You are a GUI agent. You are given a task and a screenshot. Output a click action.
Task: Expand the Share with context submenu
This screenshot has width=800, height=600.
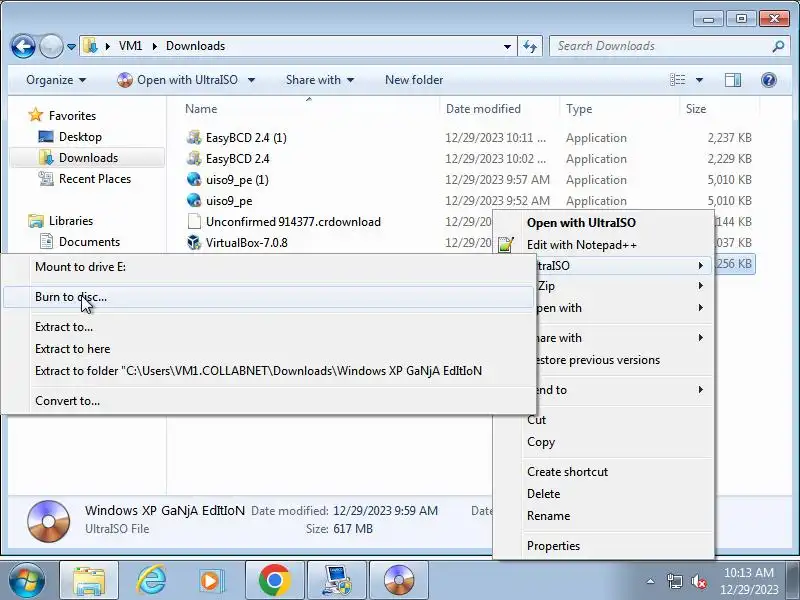click(623, 338)
